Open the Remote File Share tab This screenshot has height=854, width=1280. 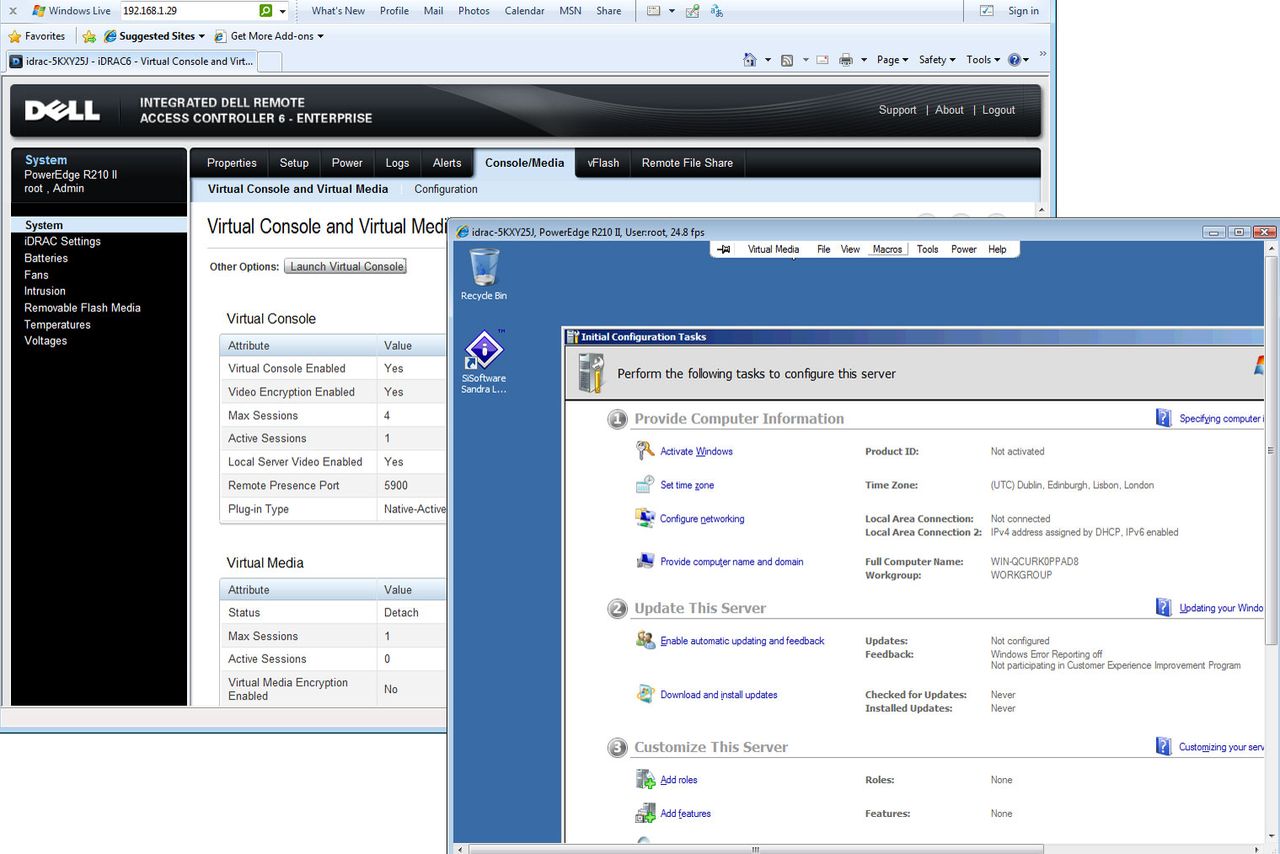point(687,163)
